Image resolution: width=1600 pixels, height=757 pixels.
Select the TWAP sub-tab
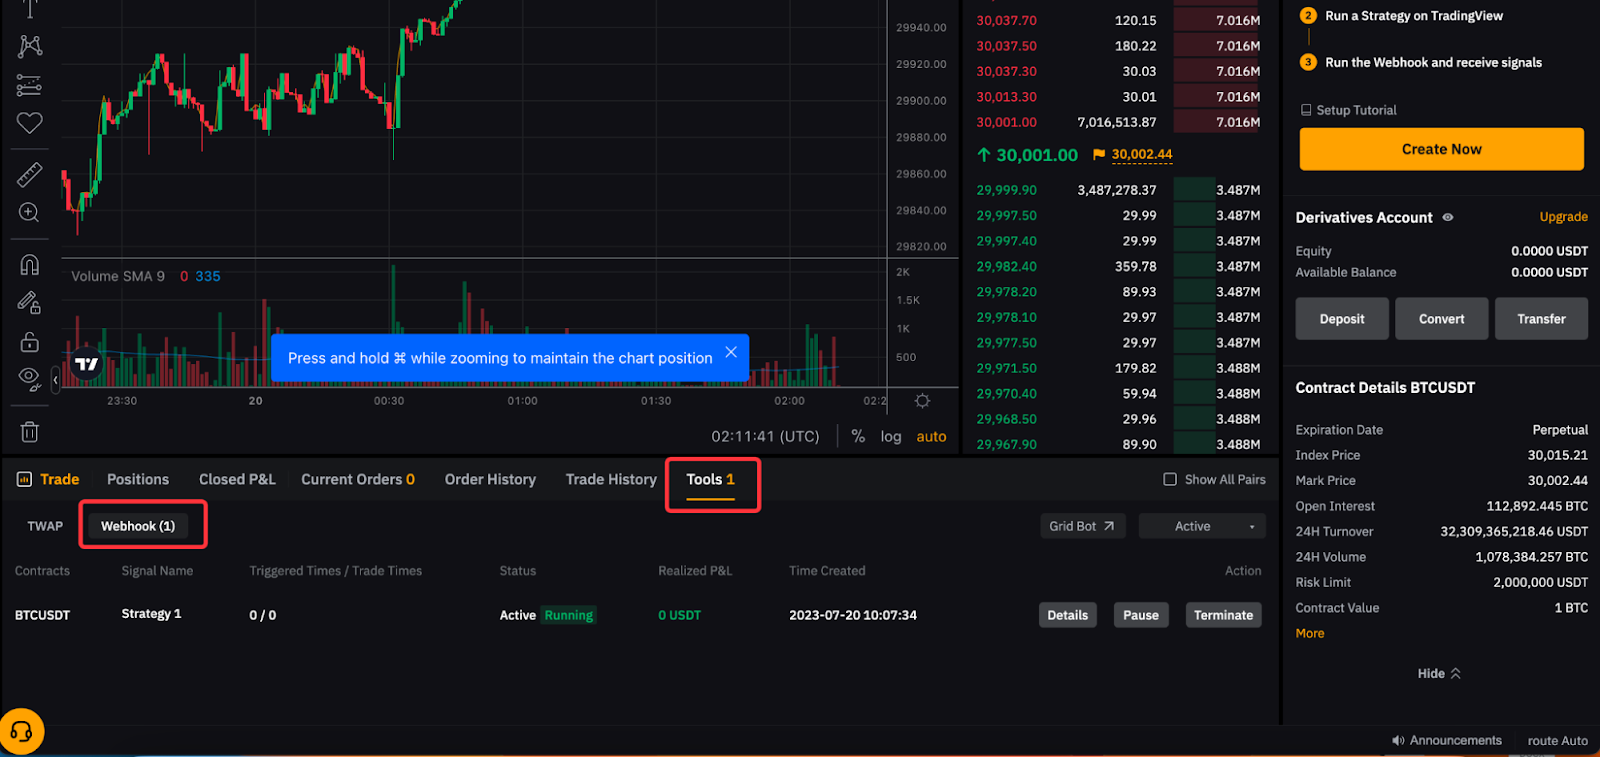(45, 526)
